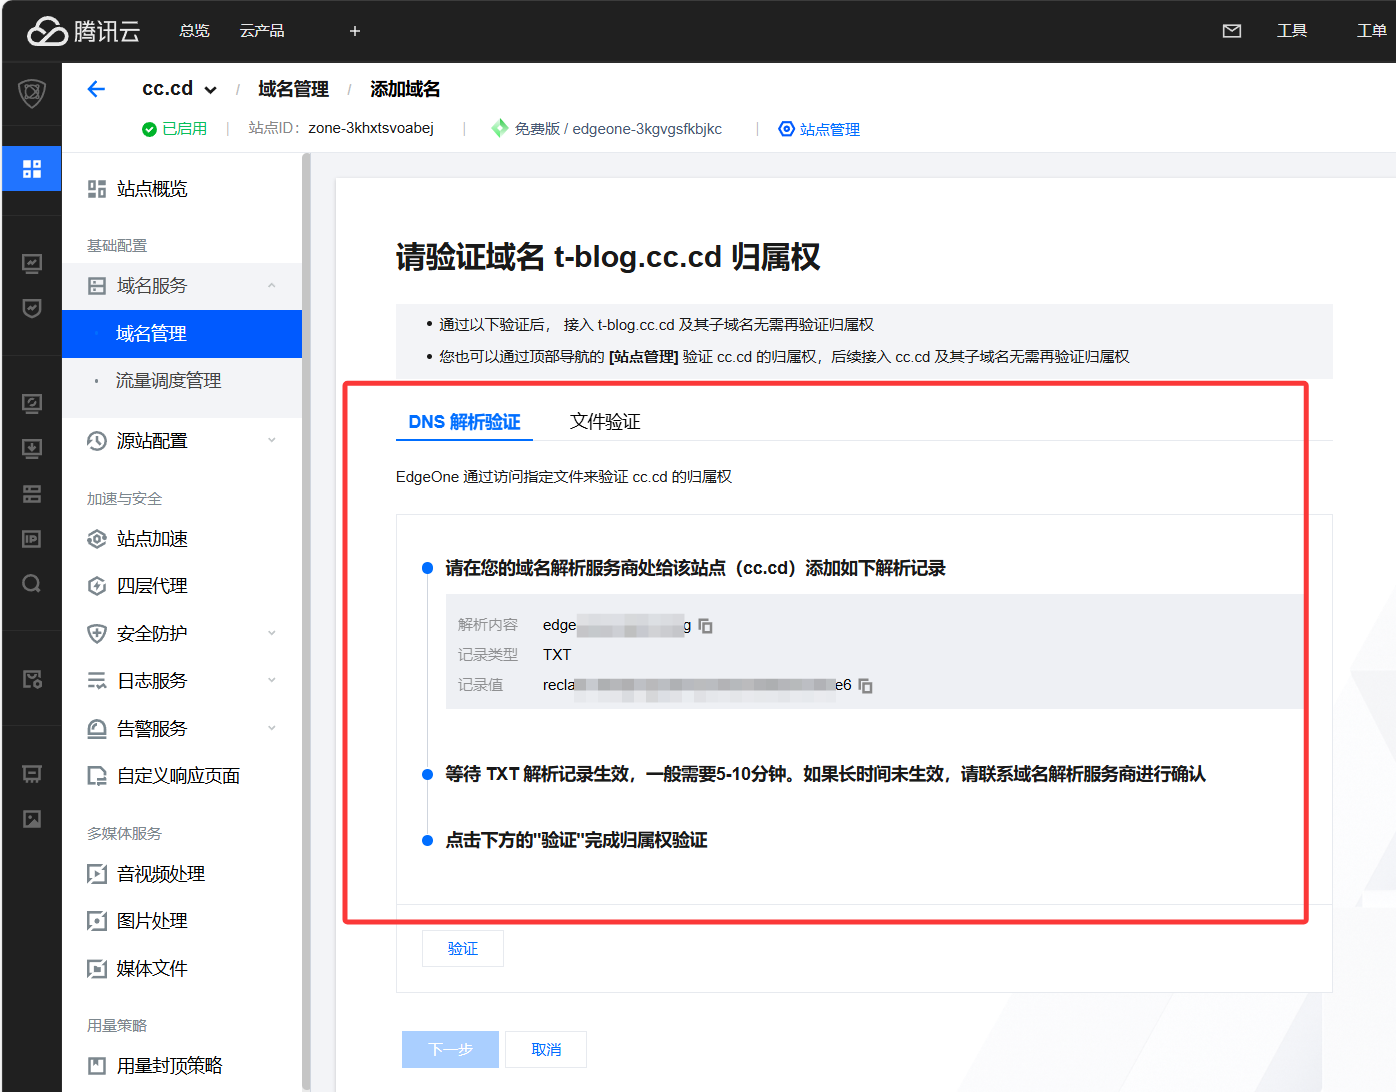Copy the DNS record host value
Viewport: 1396px width, 1092px height.
click(705, 626)
